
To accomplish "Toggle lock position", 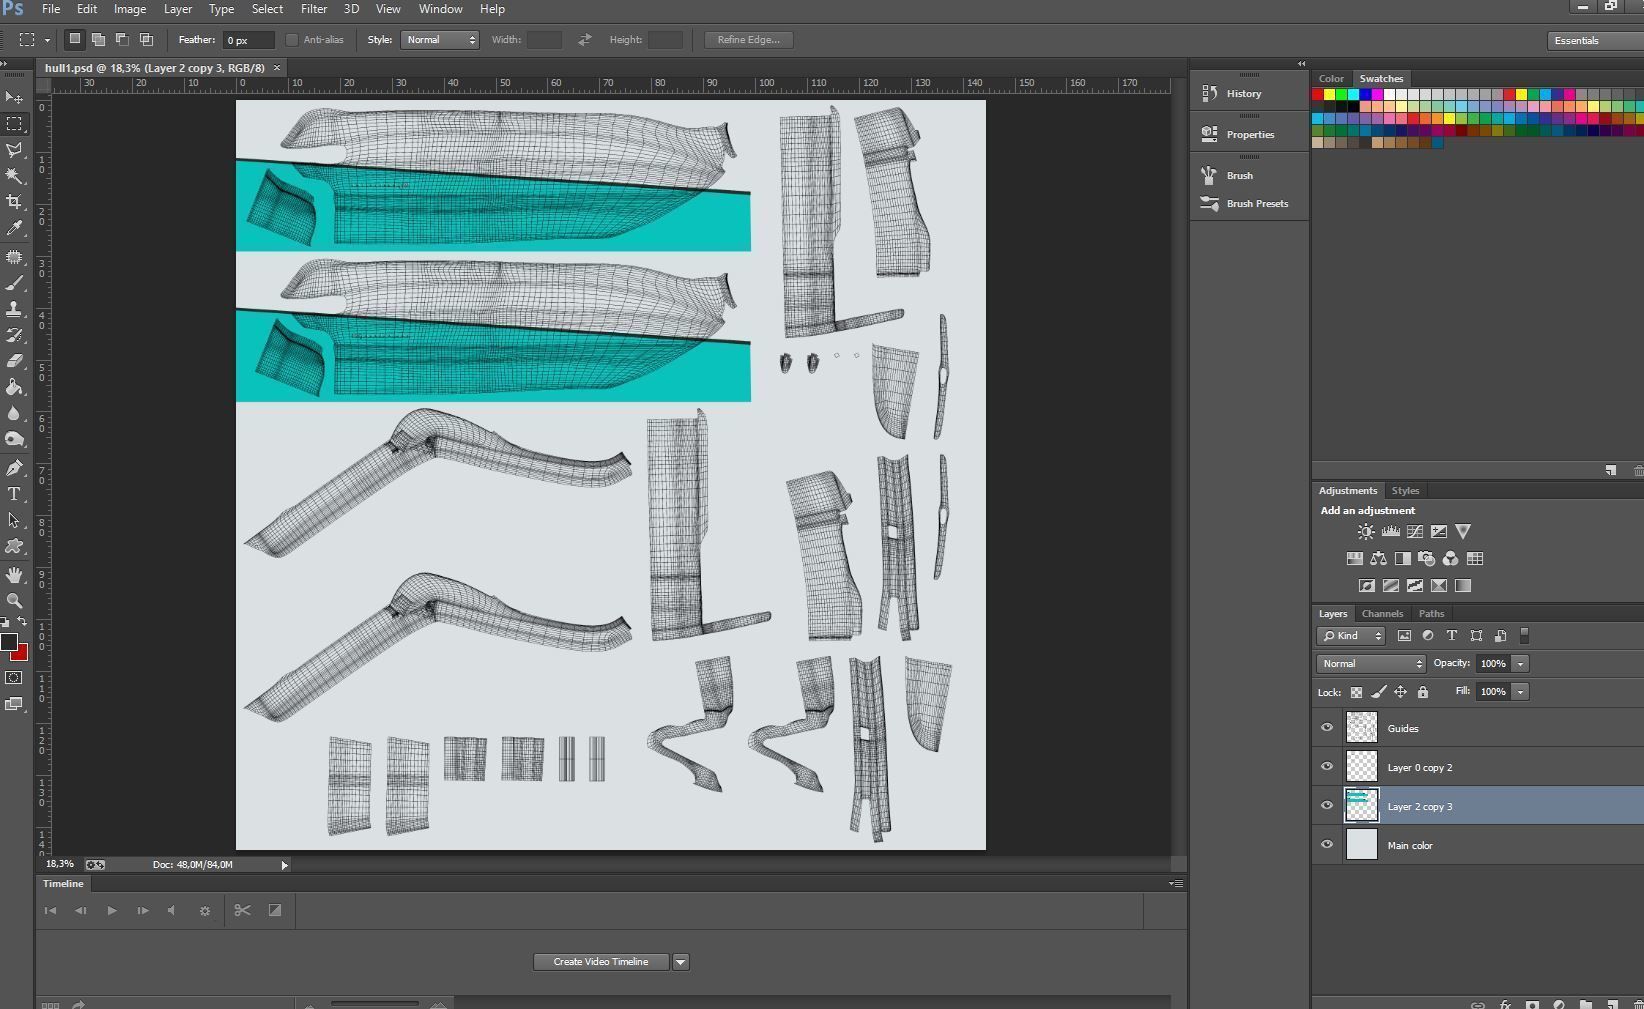I will [x=1400, y=692].
